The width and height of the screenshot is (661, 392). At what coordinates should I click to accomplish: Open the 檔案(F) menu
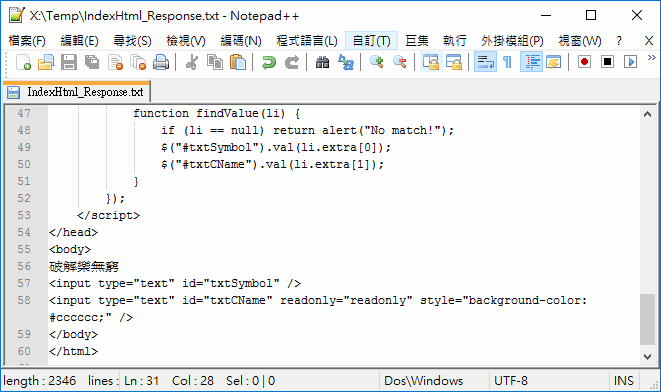click(27, 41)
